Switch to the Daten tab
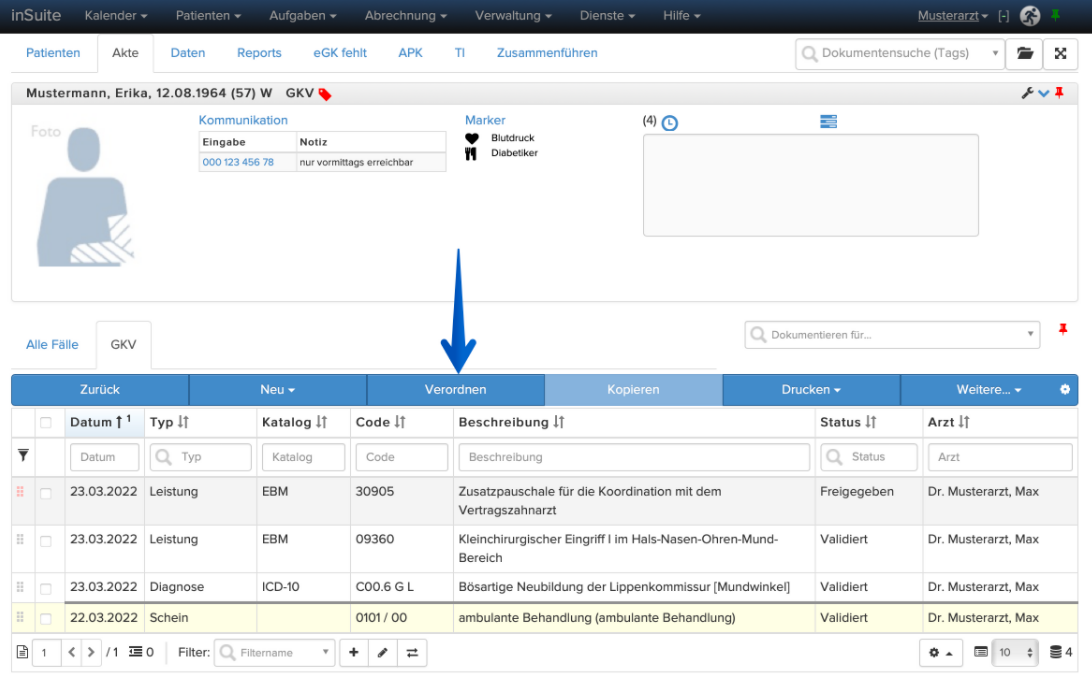 pyautogui.click(x=188, y=53)
